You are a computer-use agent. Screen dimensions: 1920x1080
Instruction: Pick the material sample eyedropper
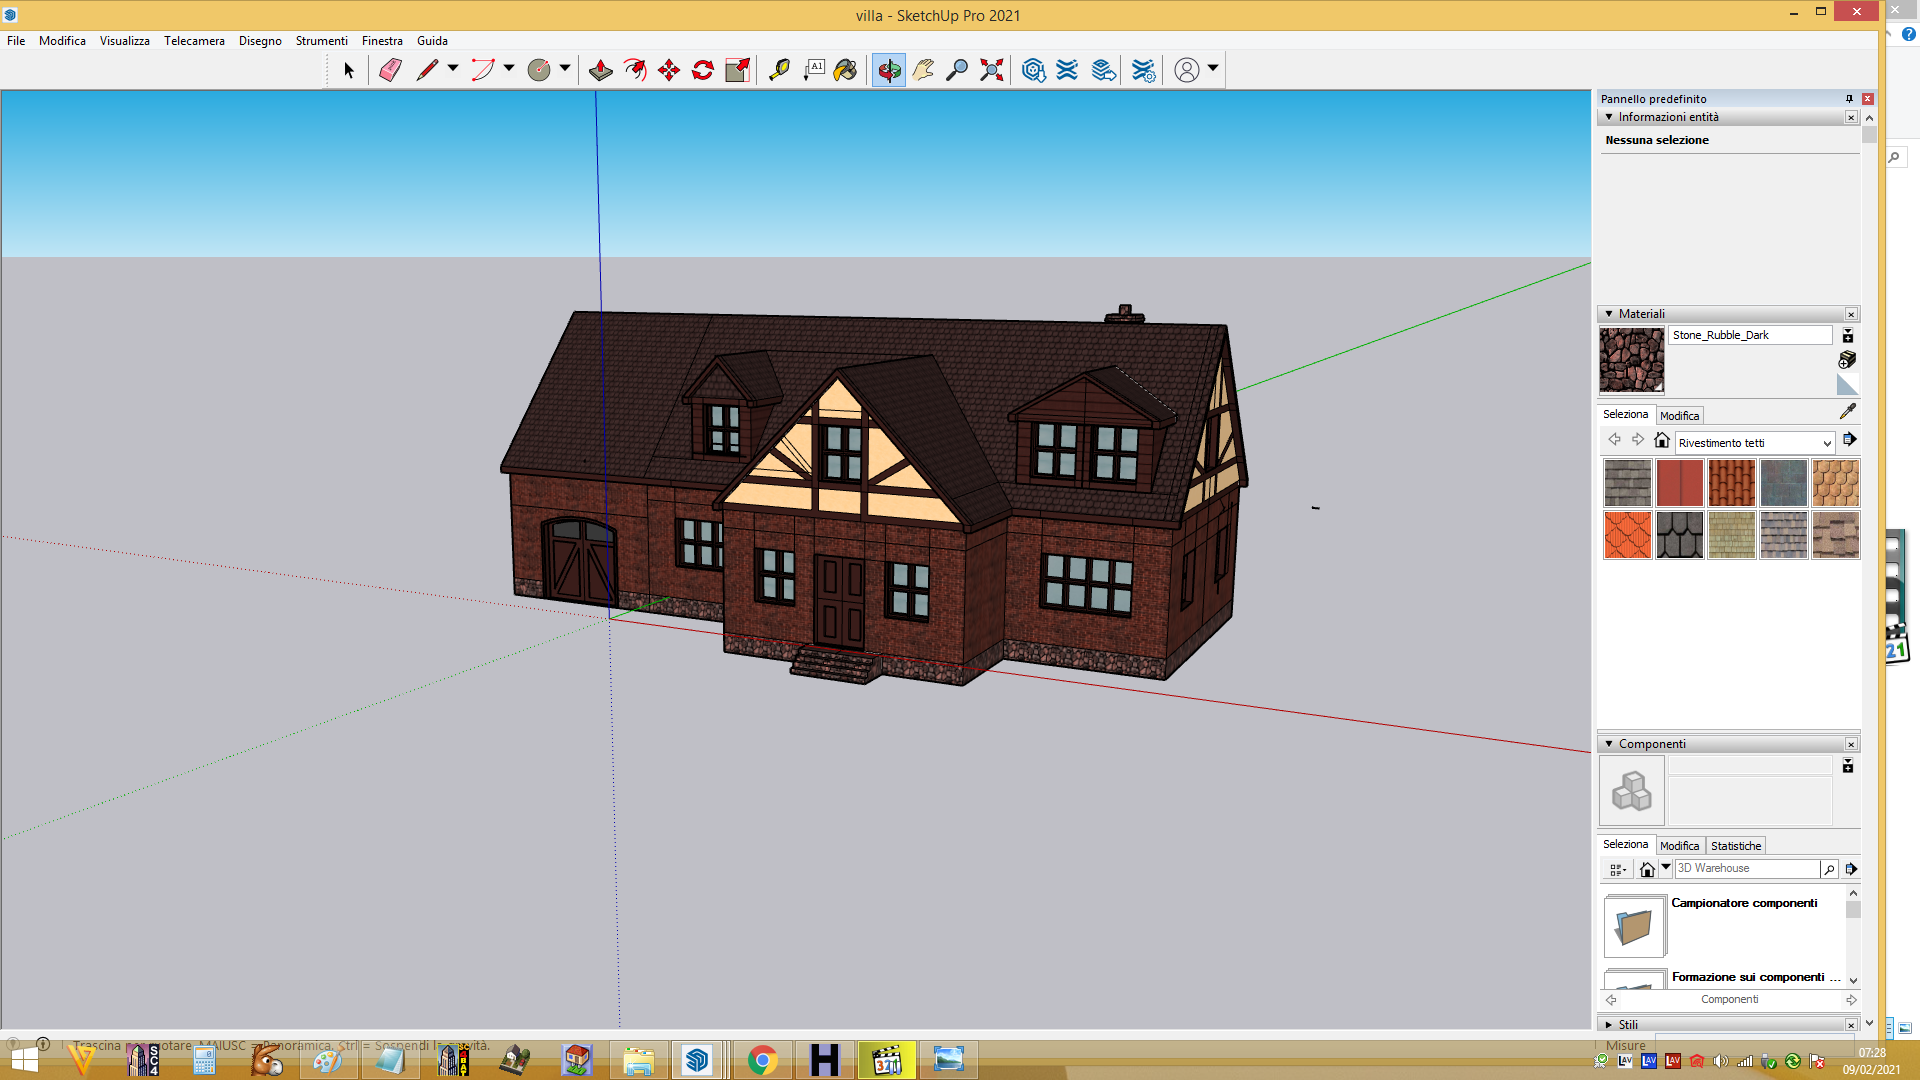coord(1848,411)
